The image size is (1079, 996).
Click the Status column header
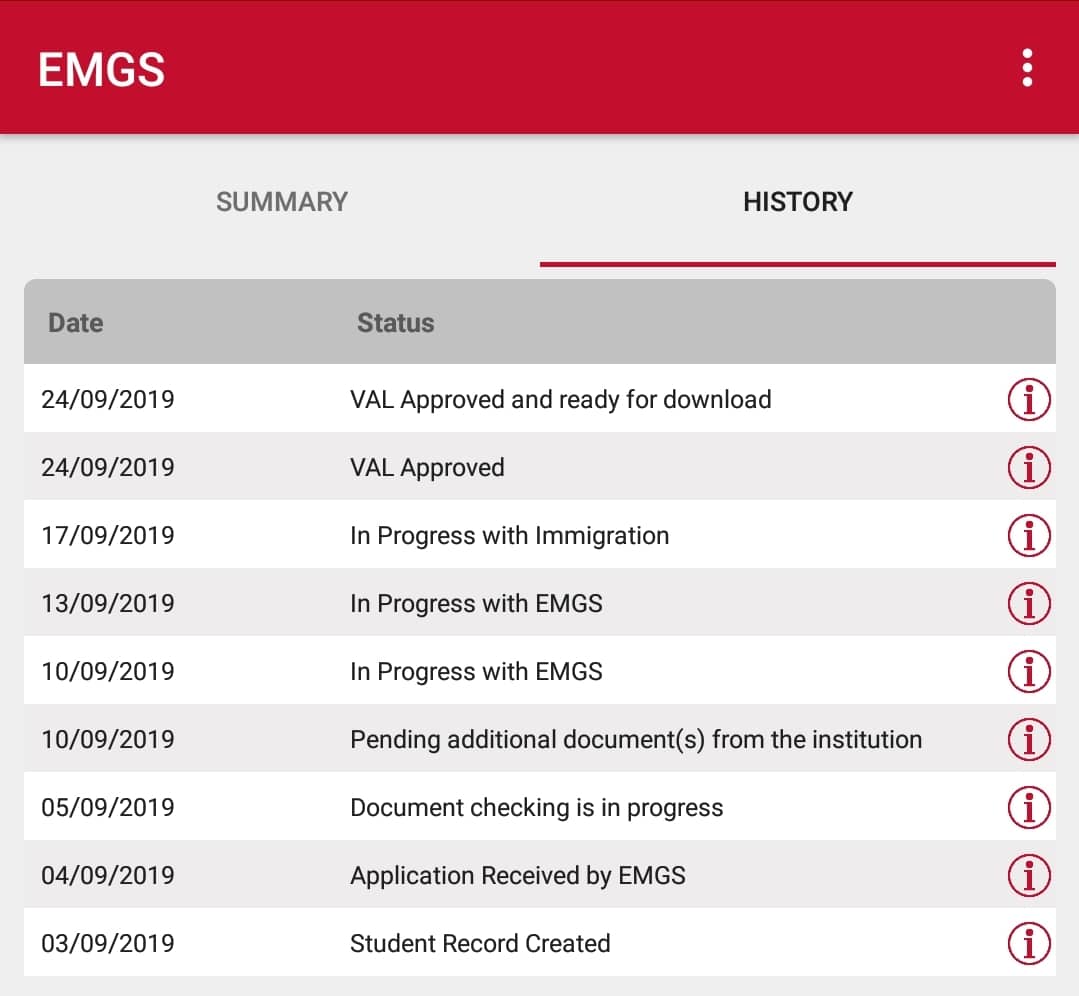[x=395, y=323]
